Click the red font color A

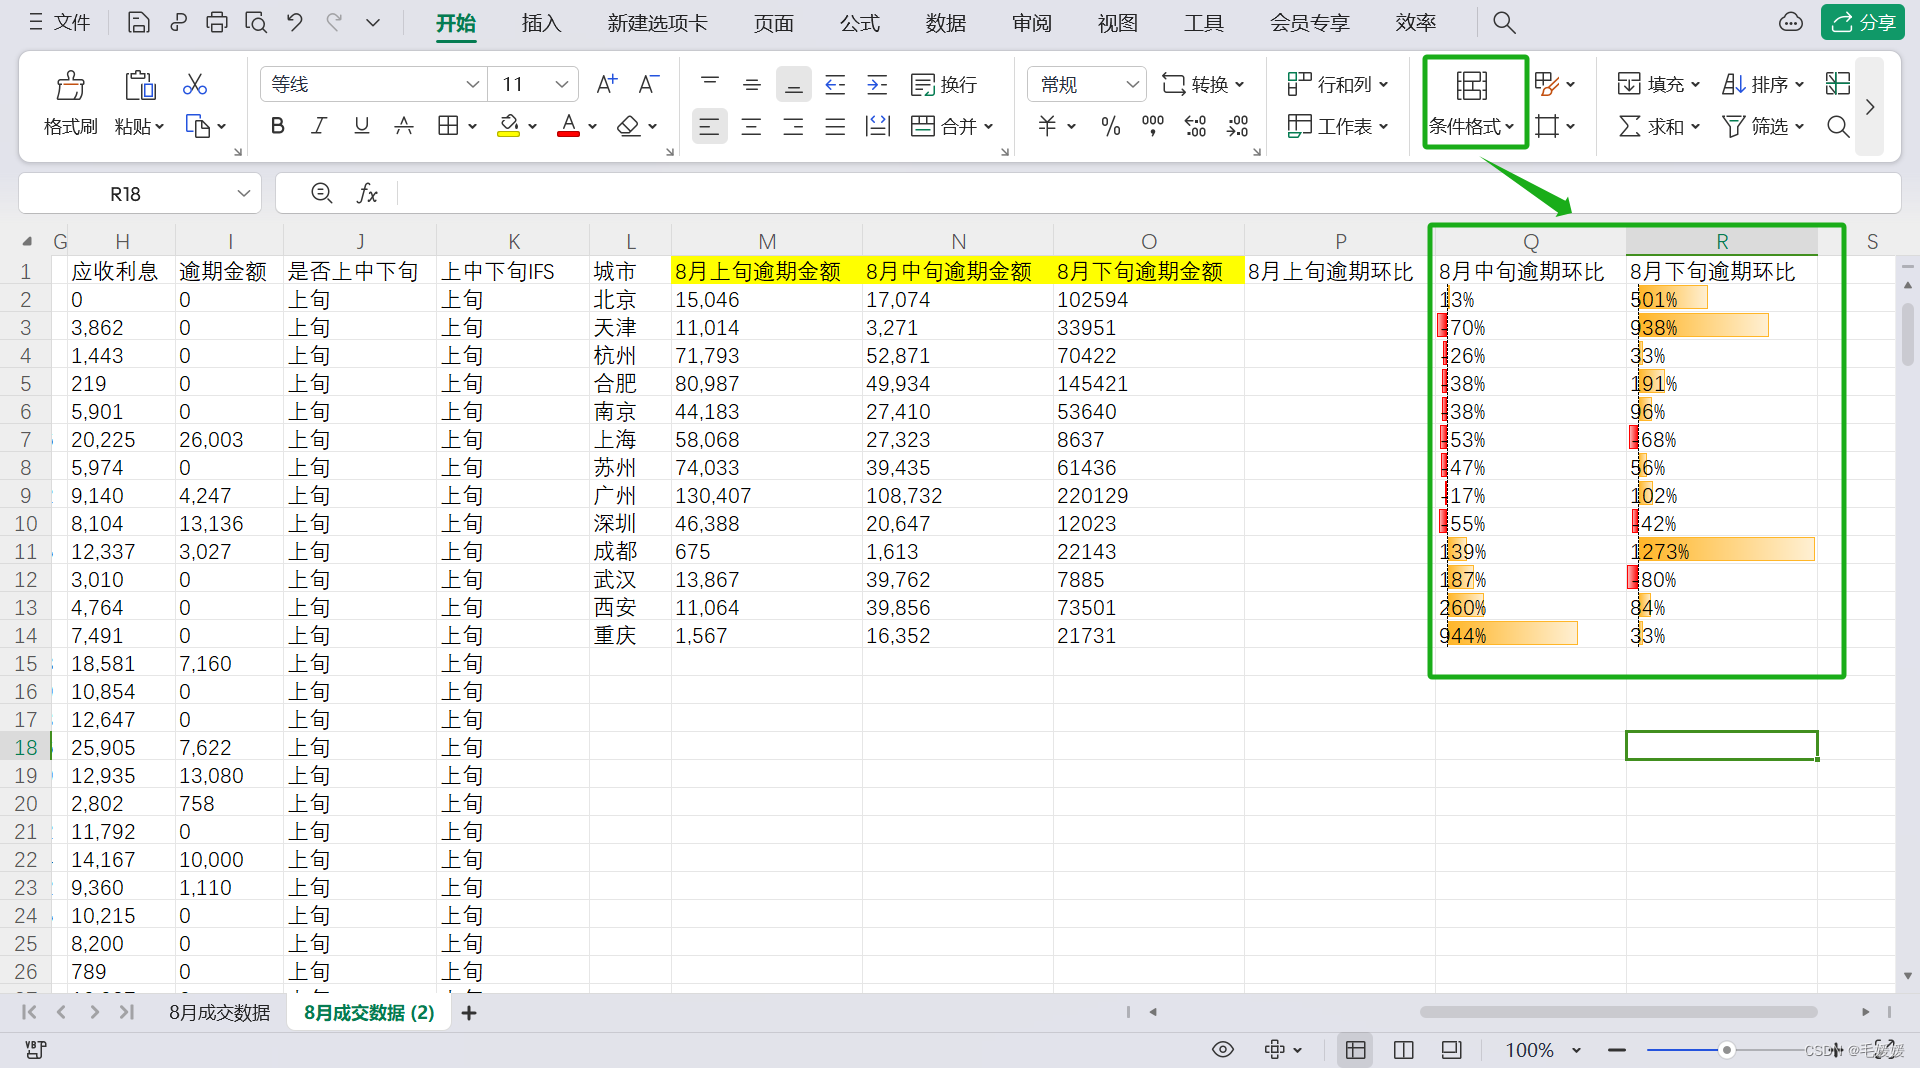pyautogui.click(x=568, y=126)
